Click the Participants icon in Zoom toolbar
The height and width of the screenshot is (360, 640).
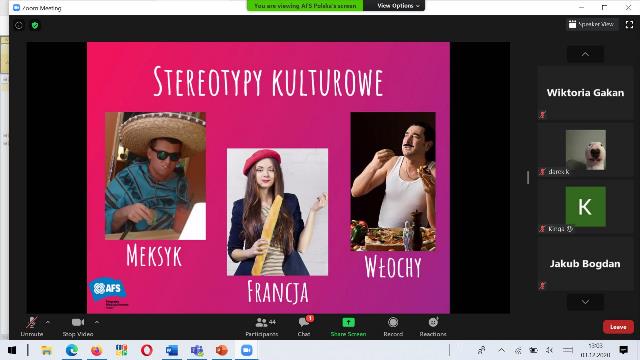tap(261, 322)
